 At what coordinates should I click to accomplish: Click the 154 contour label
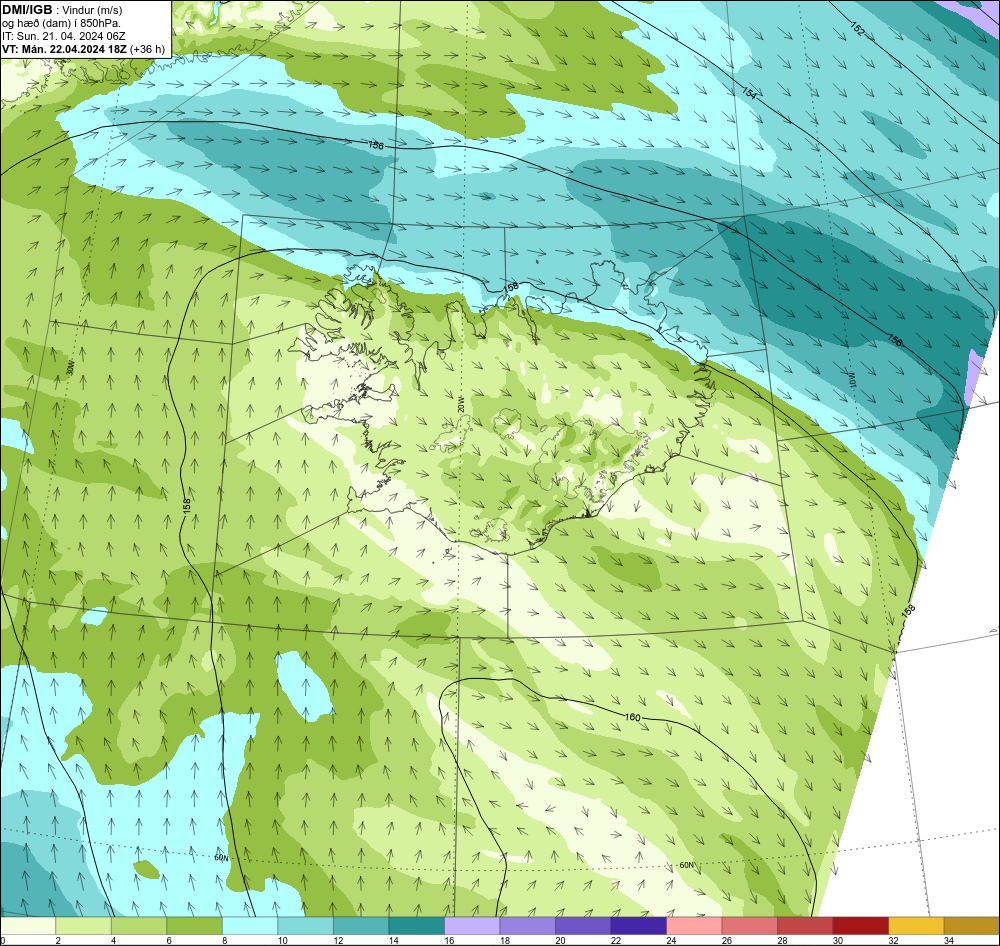[749, 93]
